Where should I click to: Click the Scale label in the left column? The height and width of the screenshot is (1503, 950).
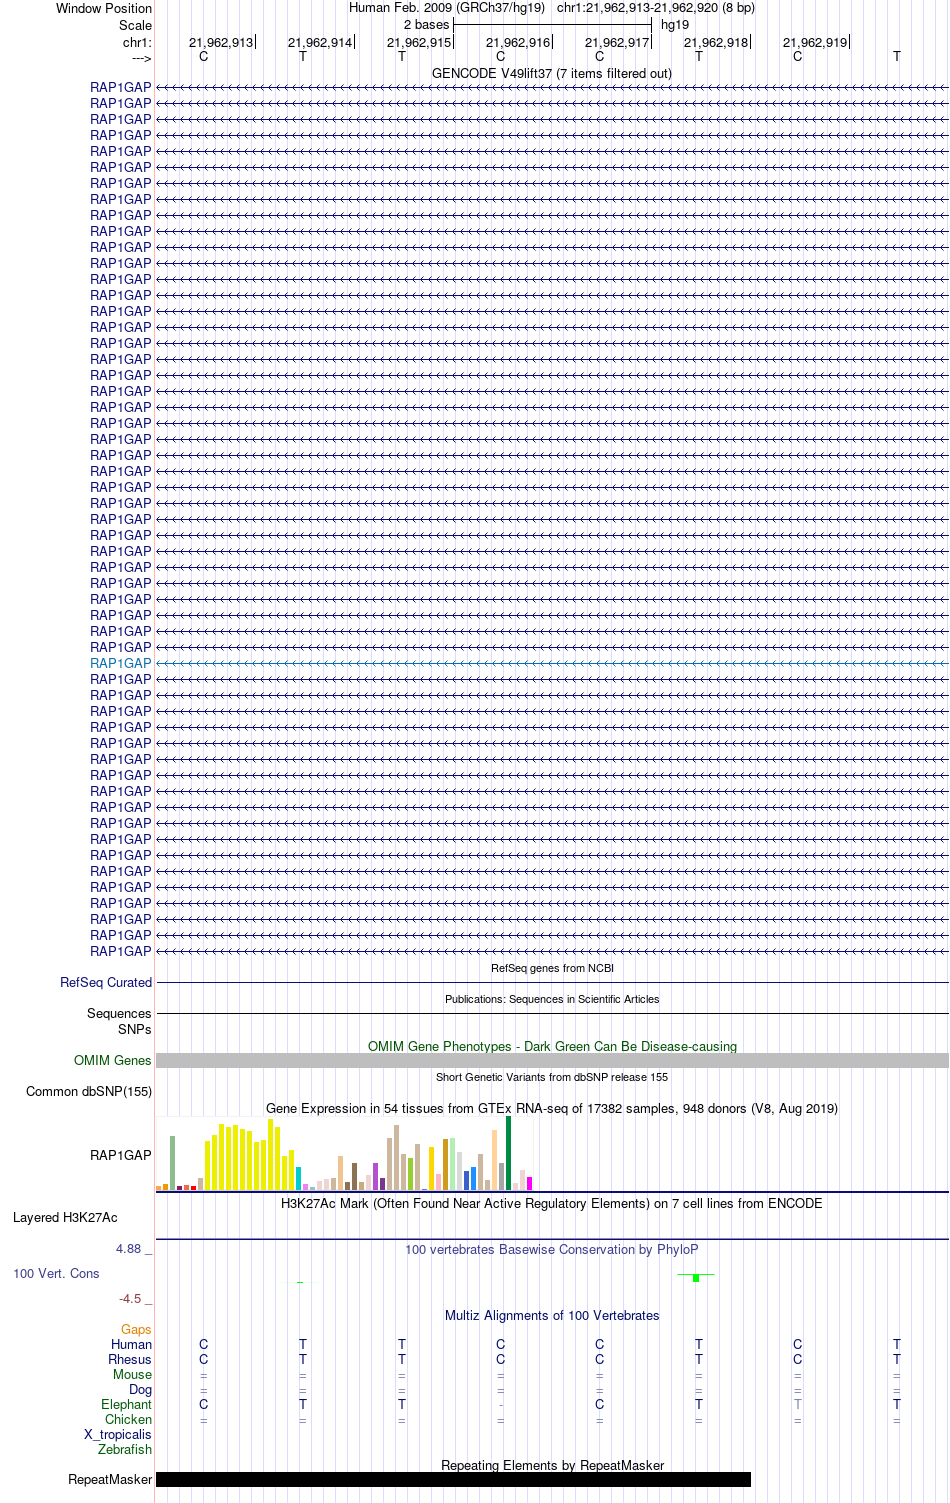pyautogui.click(x=135, y=25)
